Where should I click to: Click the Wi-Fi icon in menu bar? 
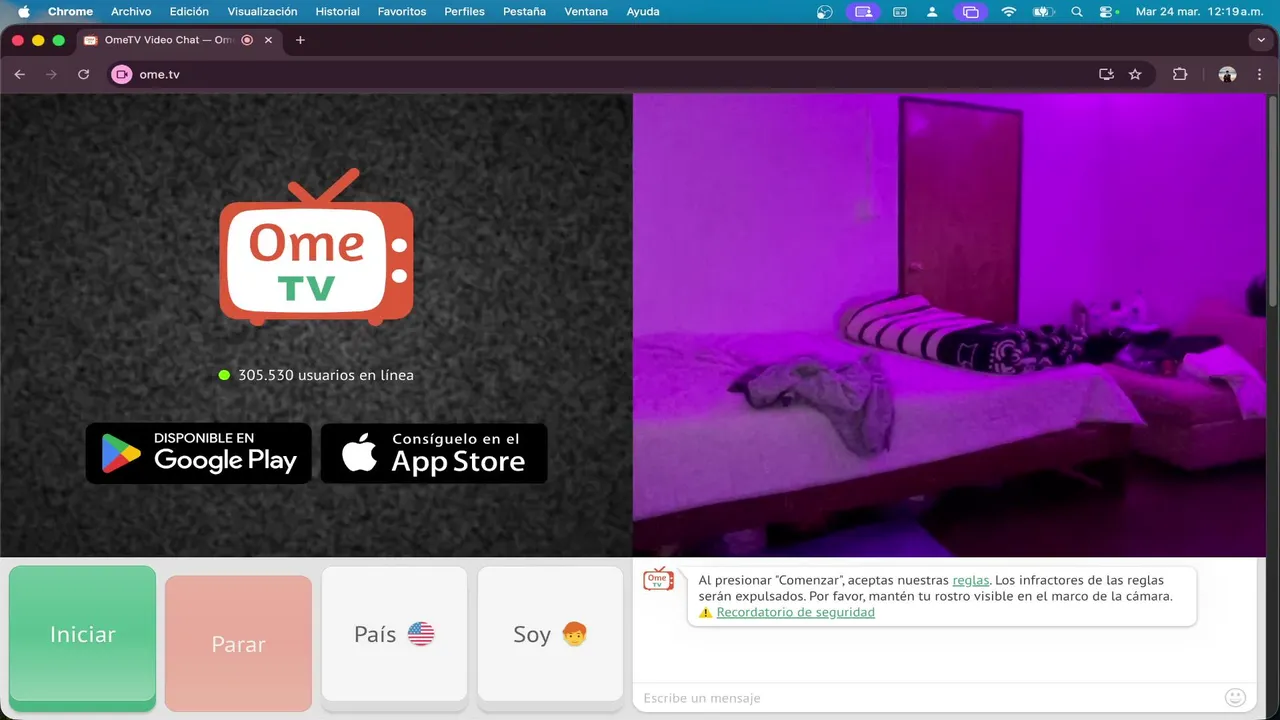point(1008,12)
